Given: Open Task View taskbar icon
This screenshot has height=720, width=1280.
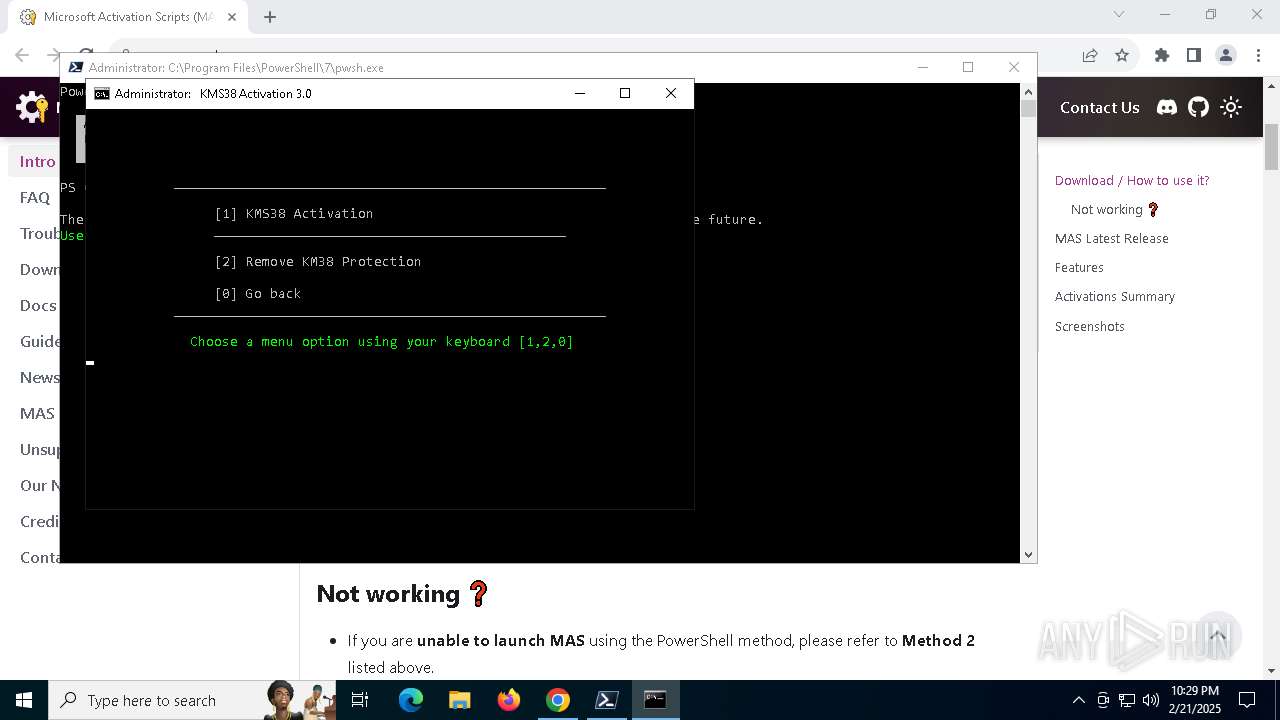Looking at the screenshot, I should coord(360,700).
